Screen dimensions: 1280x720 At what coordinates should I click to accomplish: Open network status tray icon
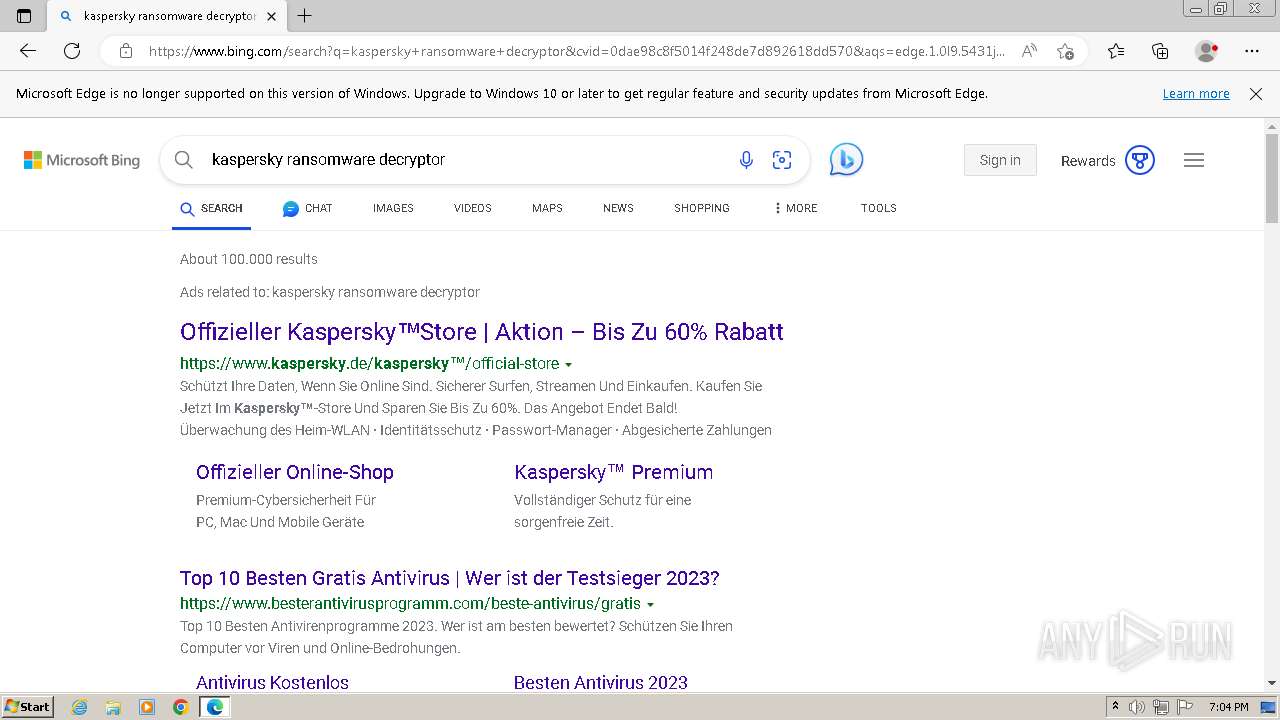pyautogui.click(x=1160, y=707)
